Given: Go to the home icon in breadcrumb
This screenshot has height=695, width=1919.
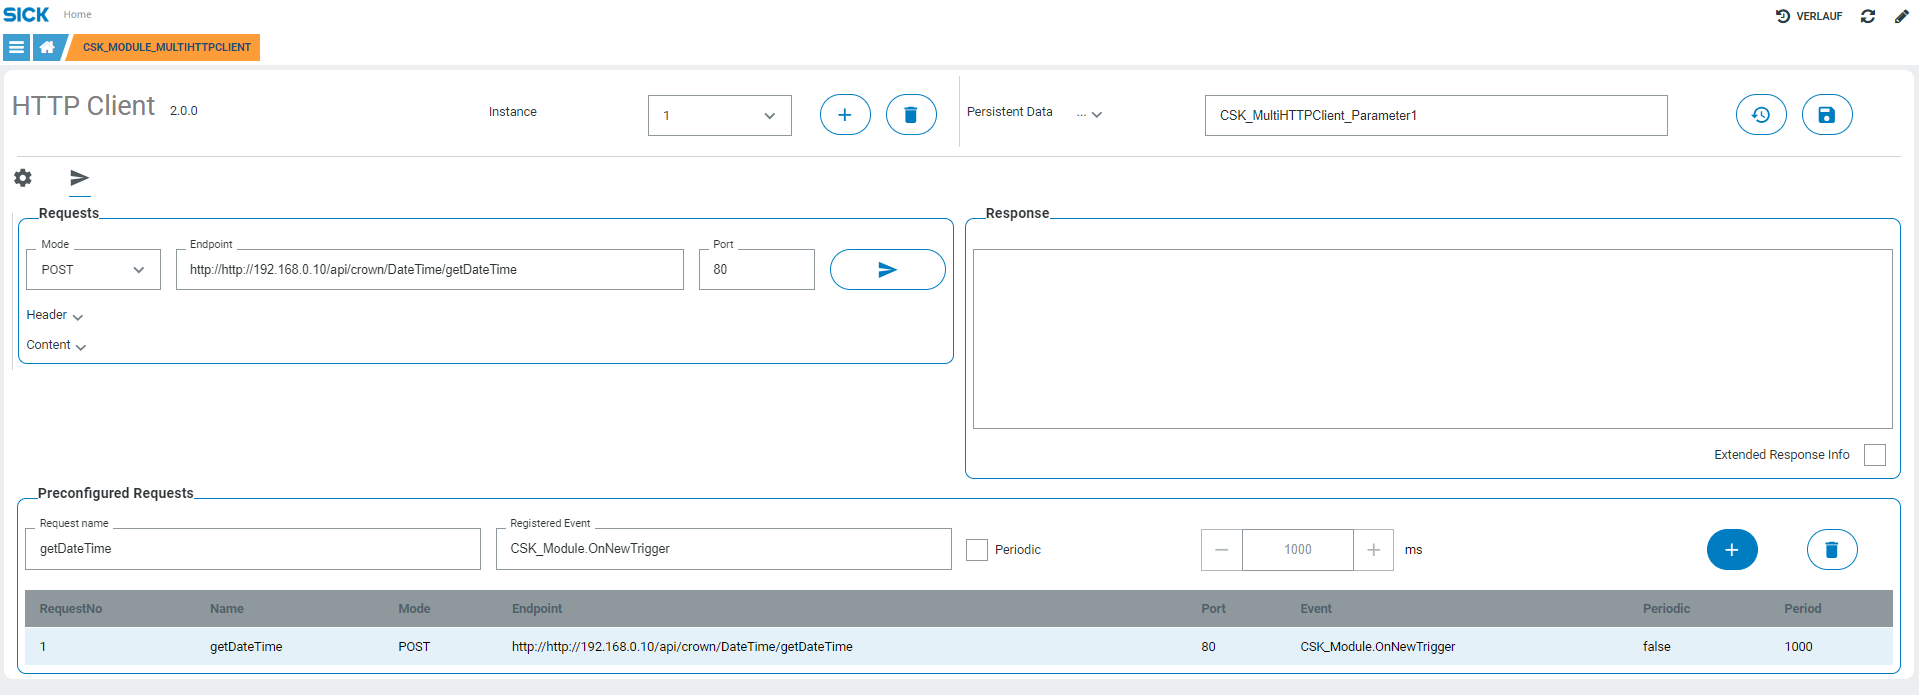Looking at the screenshot, I should pos(47,47).
